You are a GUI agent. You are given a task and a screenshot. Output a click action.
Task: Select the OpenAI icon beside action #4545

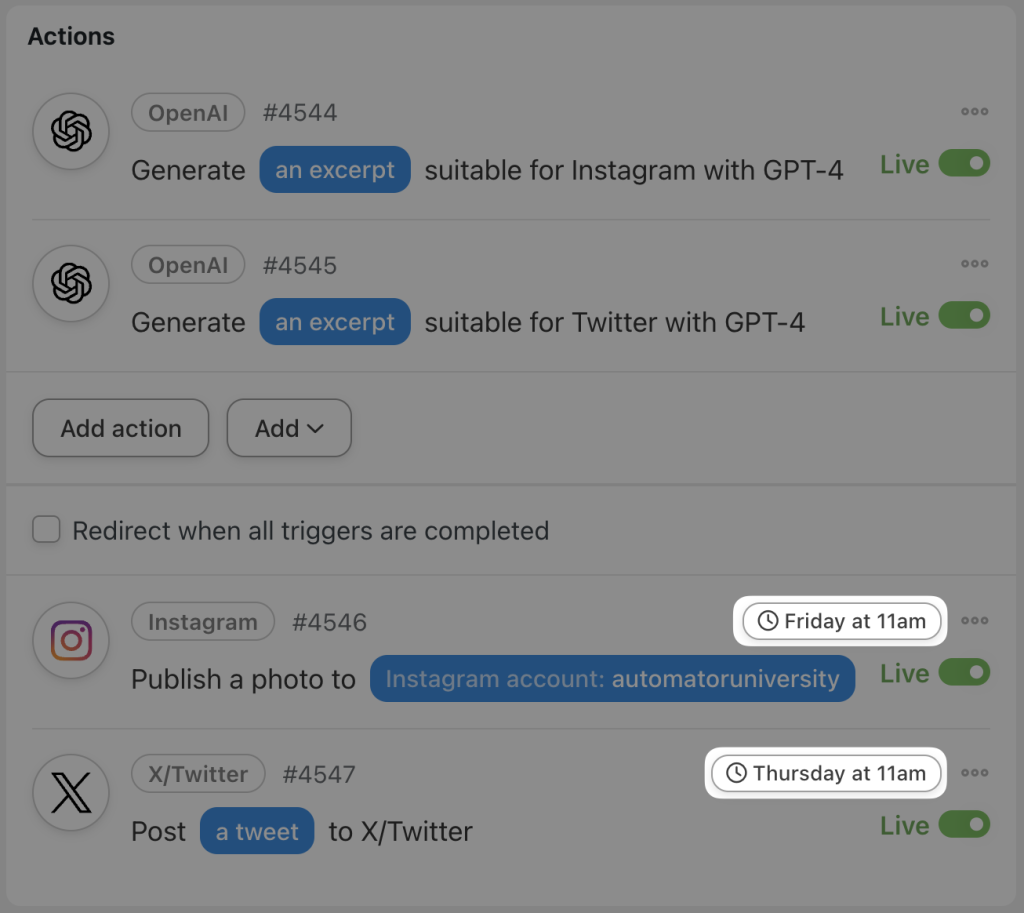click(70, 283)
